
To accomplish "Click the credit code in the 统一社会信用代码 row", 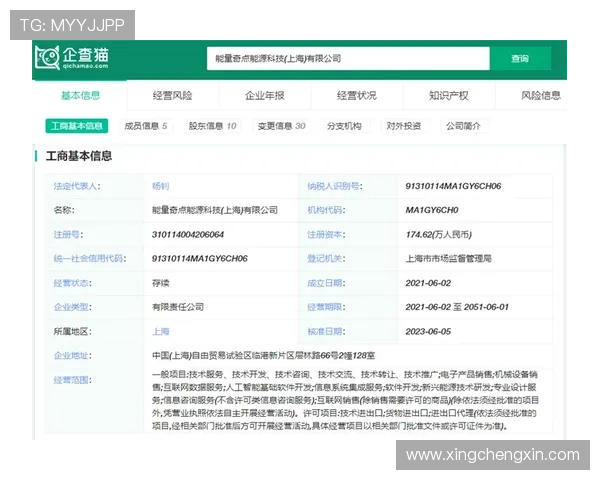I will pos(199,259).
